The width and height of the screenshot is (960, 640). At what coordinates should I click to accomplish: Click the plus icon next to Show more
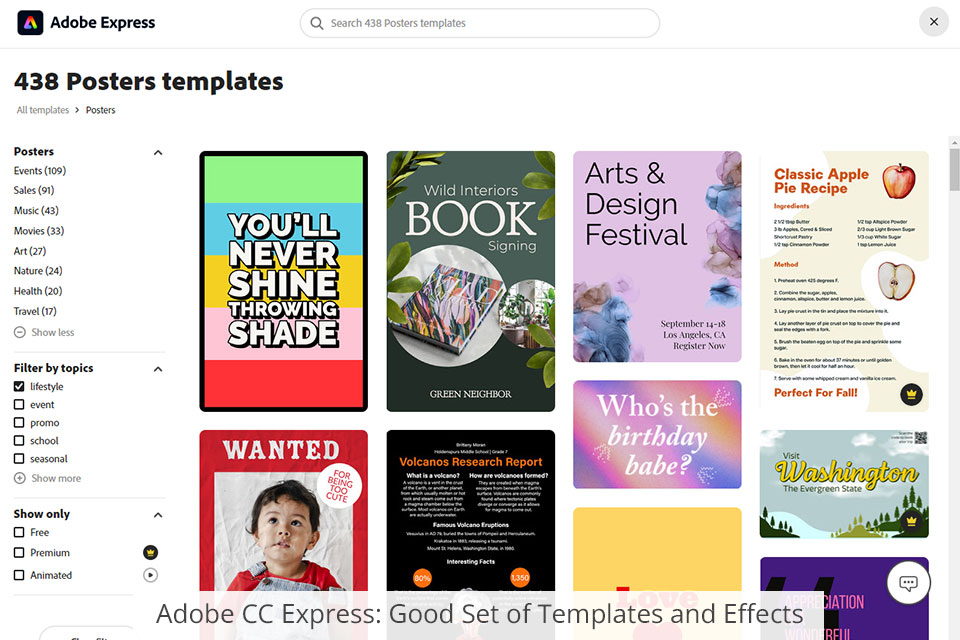pos(20,478)
